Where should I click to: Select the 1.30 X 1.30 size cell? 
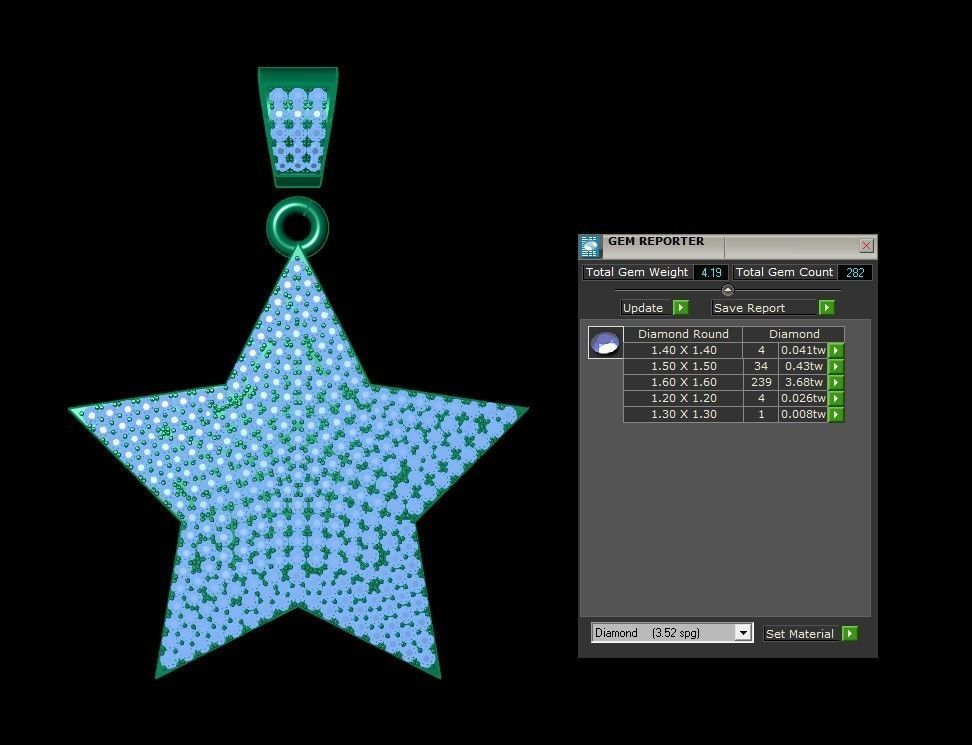pyautogui.click(x=683, y=414)
